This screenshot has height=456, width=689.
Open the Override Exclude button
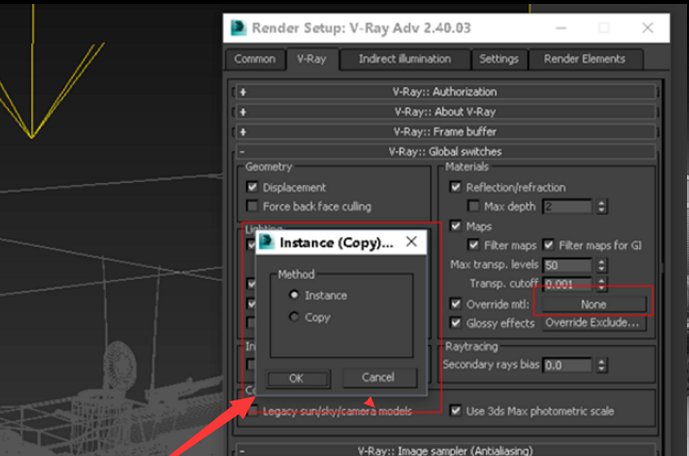point(593,323)
